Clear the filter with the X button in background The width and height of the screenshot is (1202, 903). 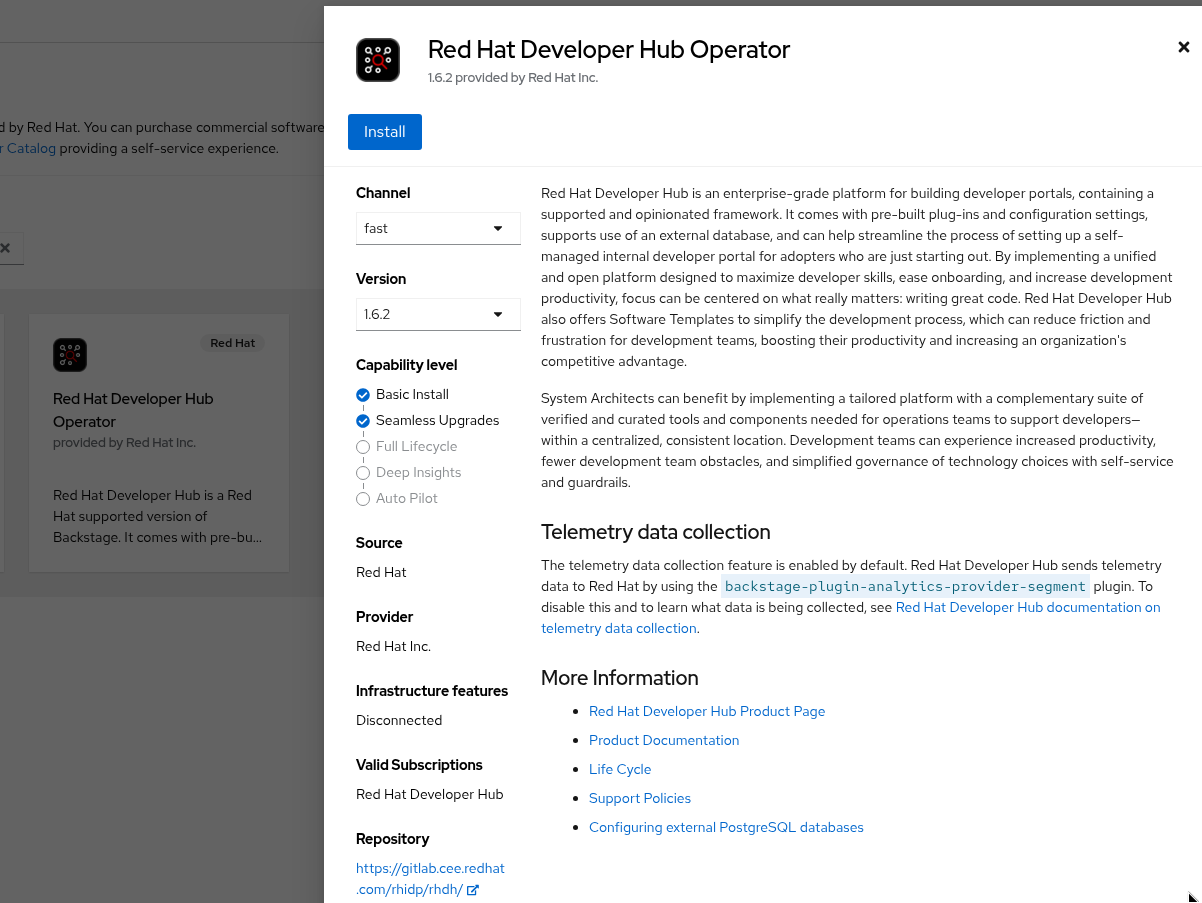(5, 248)
